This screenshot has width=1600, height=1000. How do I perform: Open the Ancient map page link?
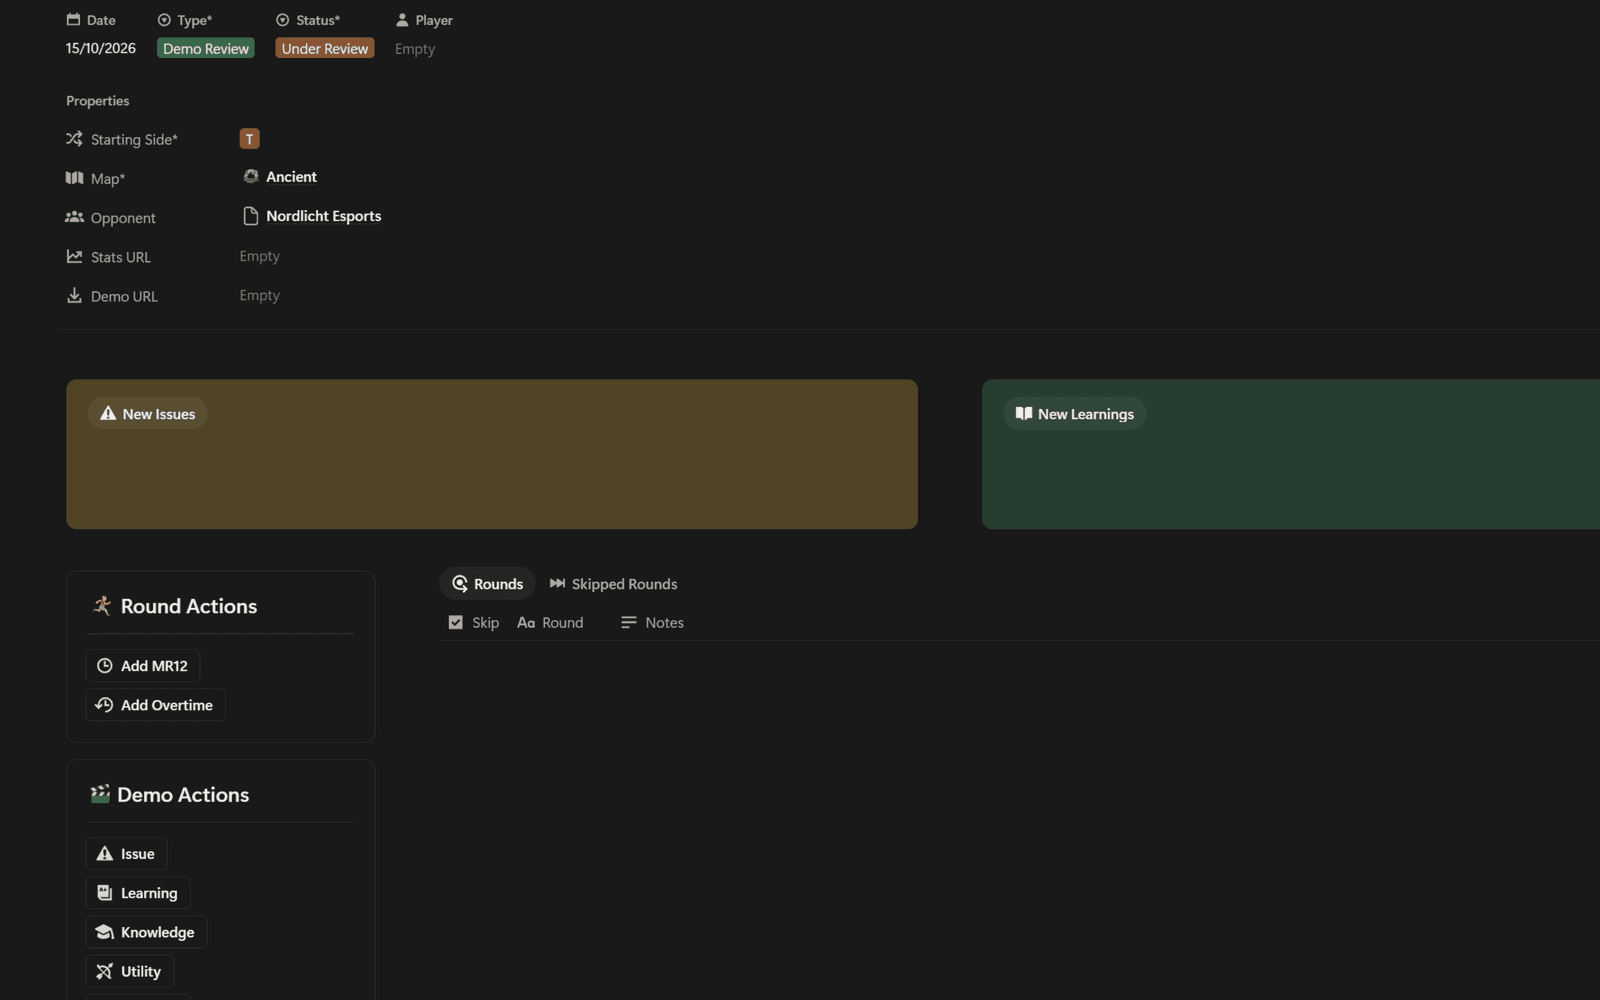pos(291,177)
